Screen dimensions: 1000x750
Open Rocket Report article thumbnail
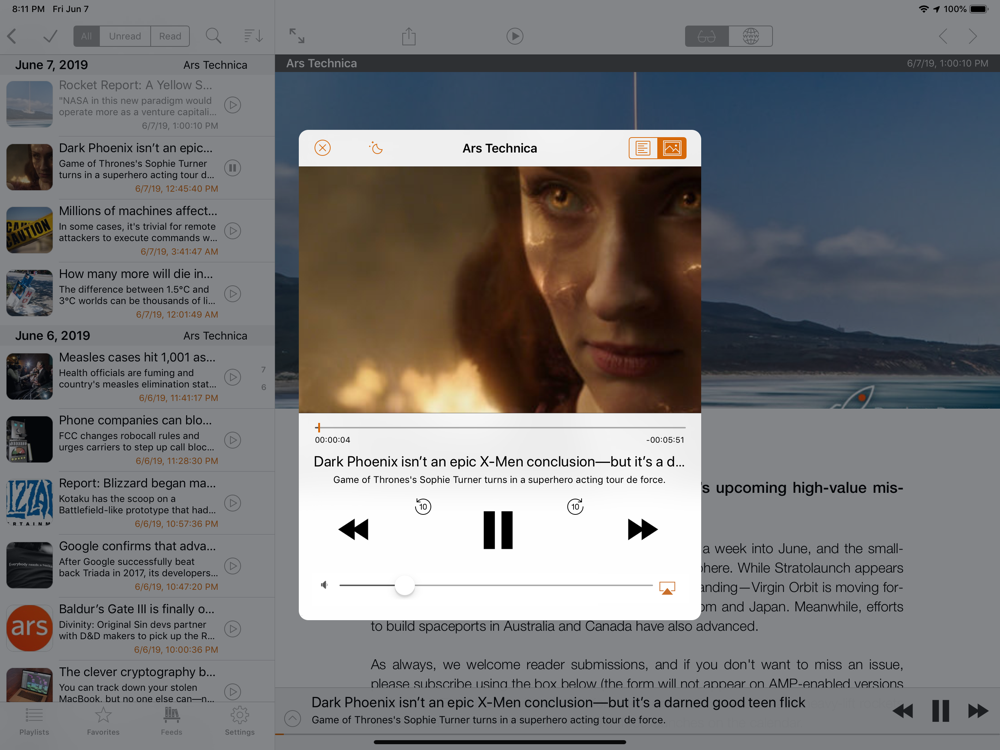pos(29,105)
